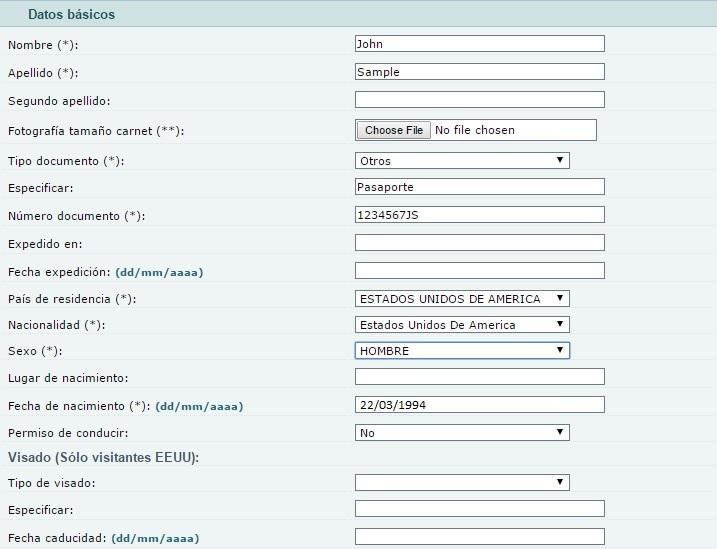Click the Especificar field containing Pasaporte

[x=480, y=187]
